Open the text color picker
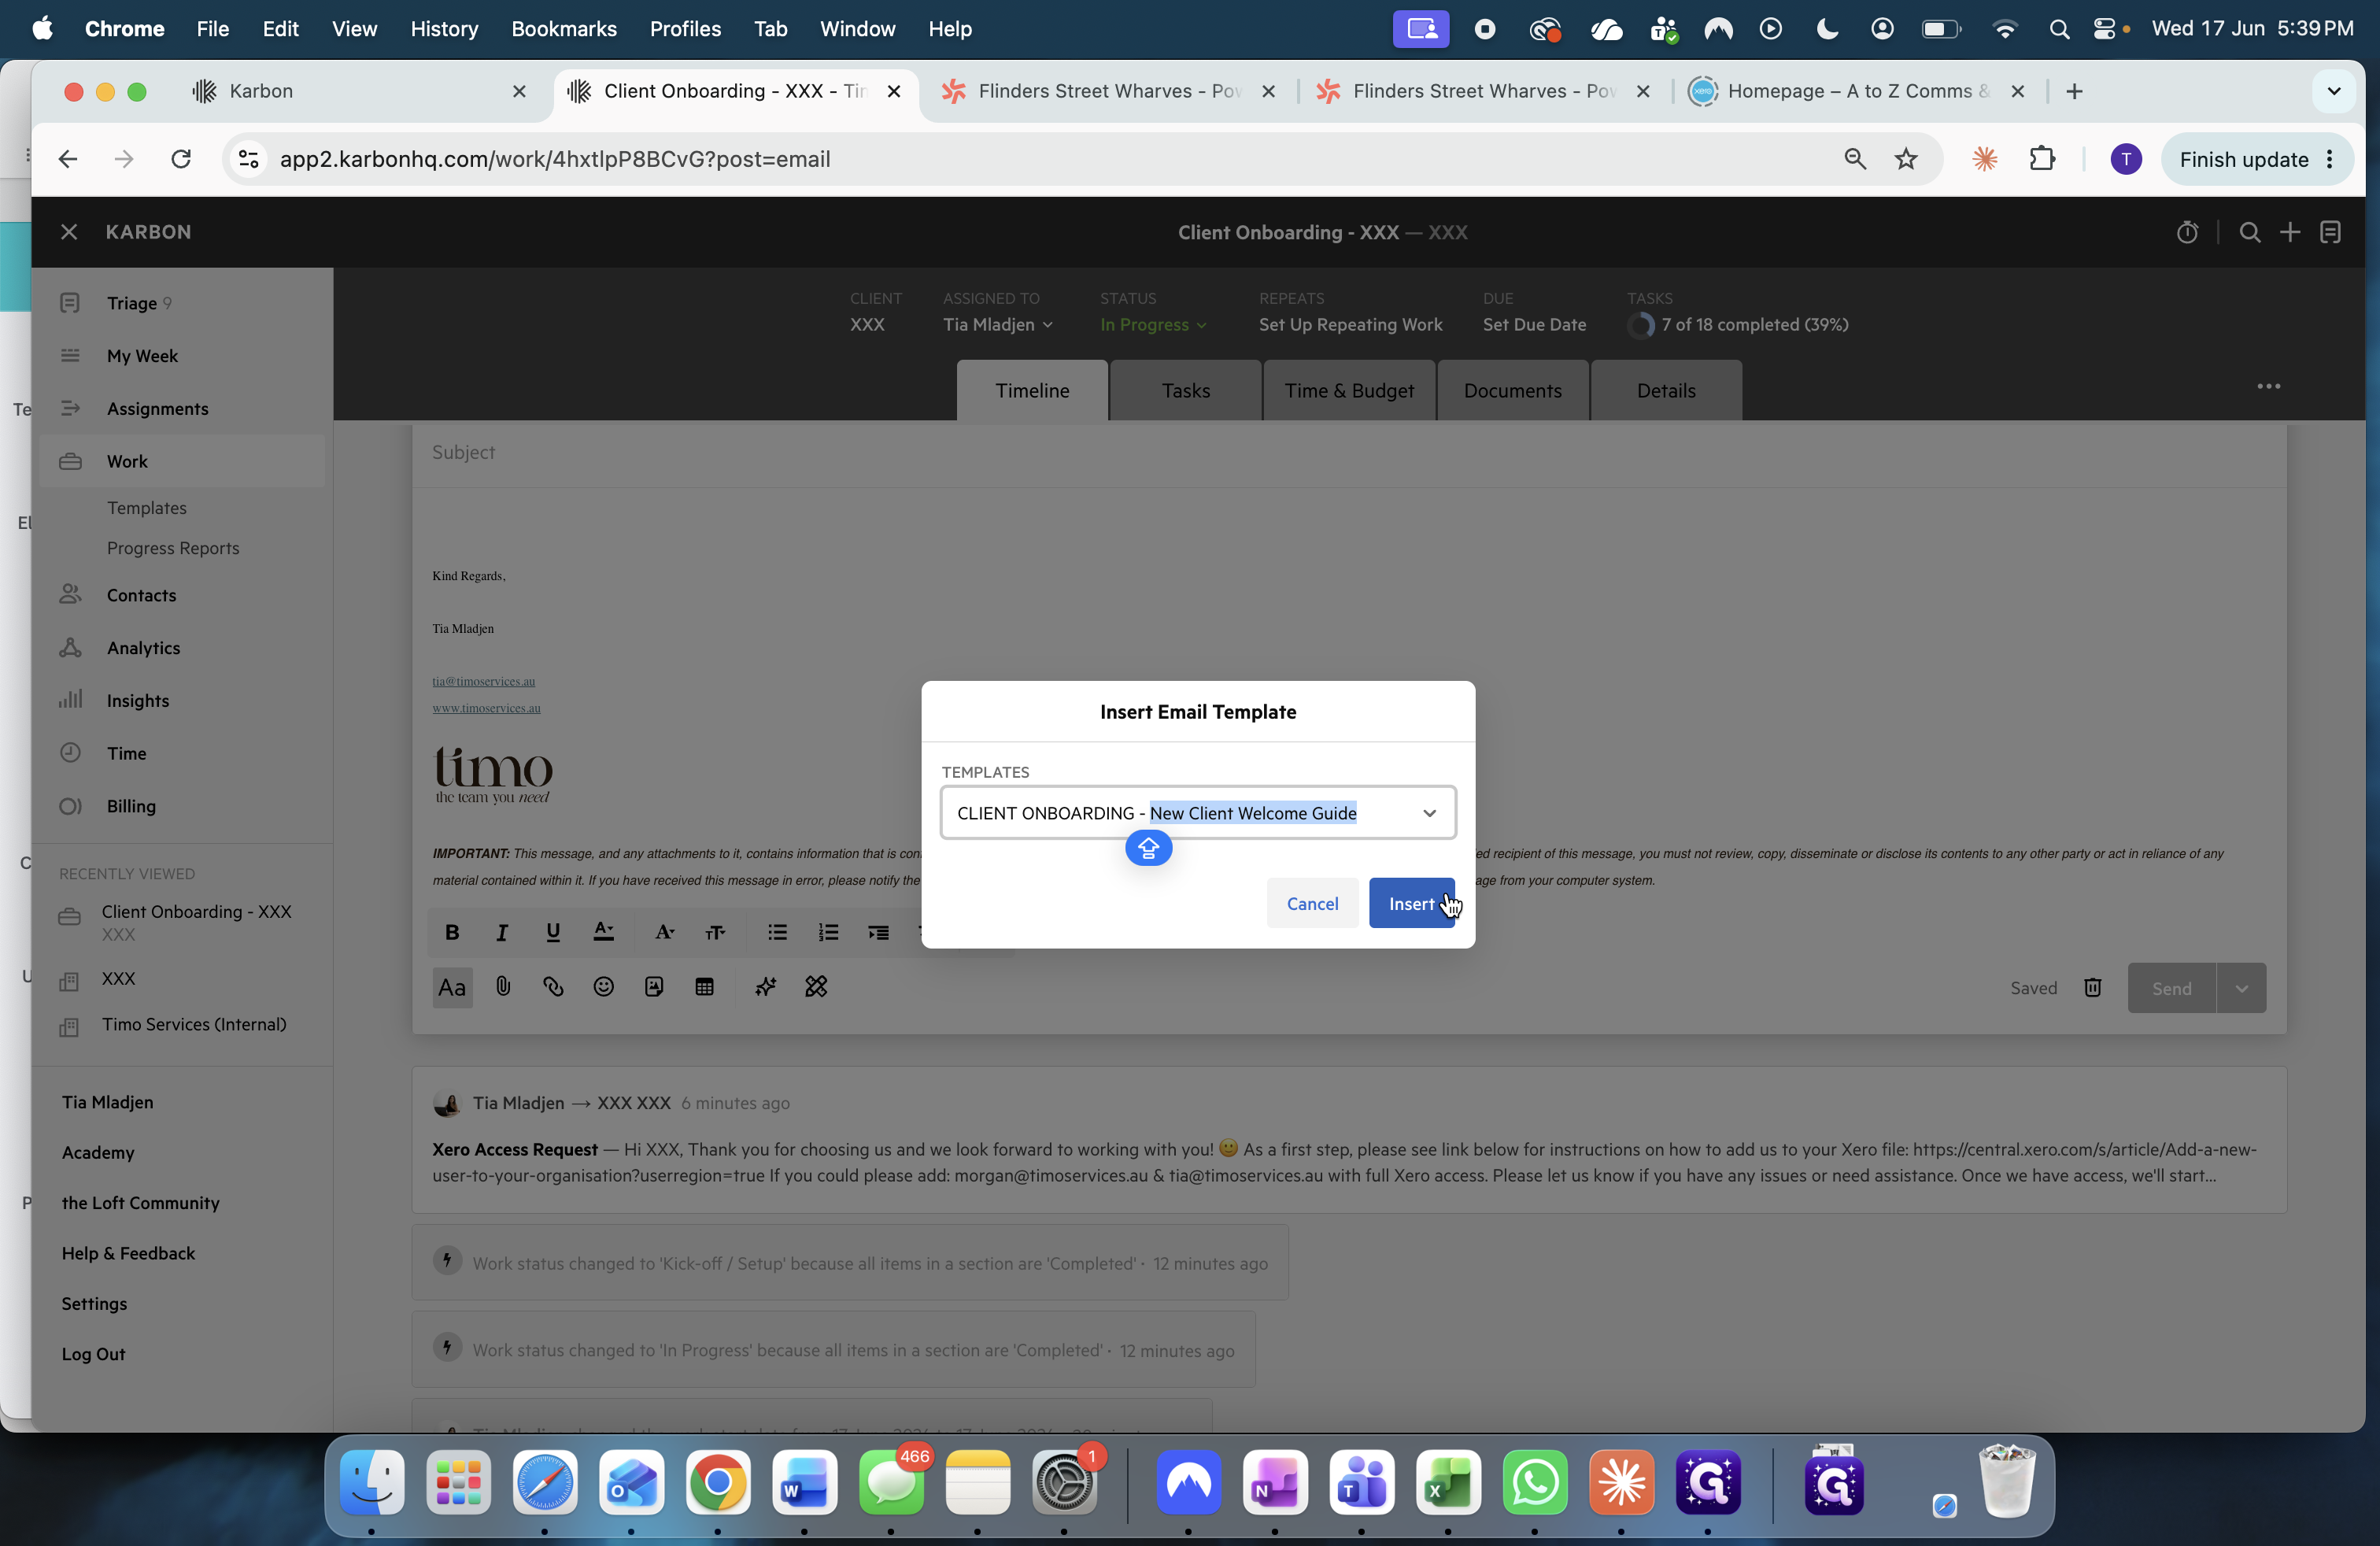The image size is (2380, 1546). tap(604, 932)
